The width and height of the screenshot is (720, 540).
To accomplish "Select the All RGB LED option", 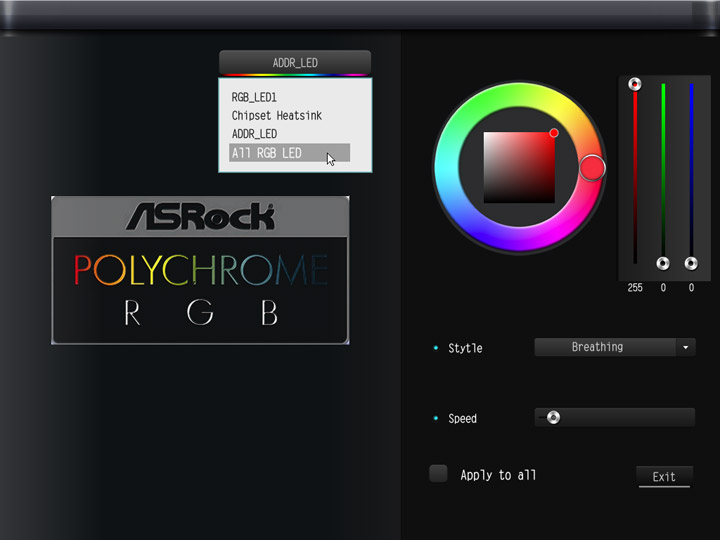I will pos(289,153).
